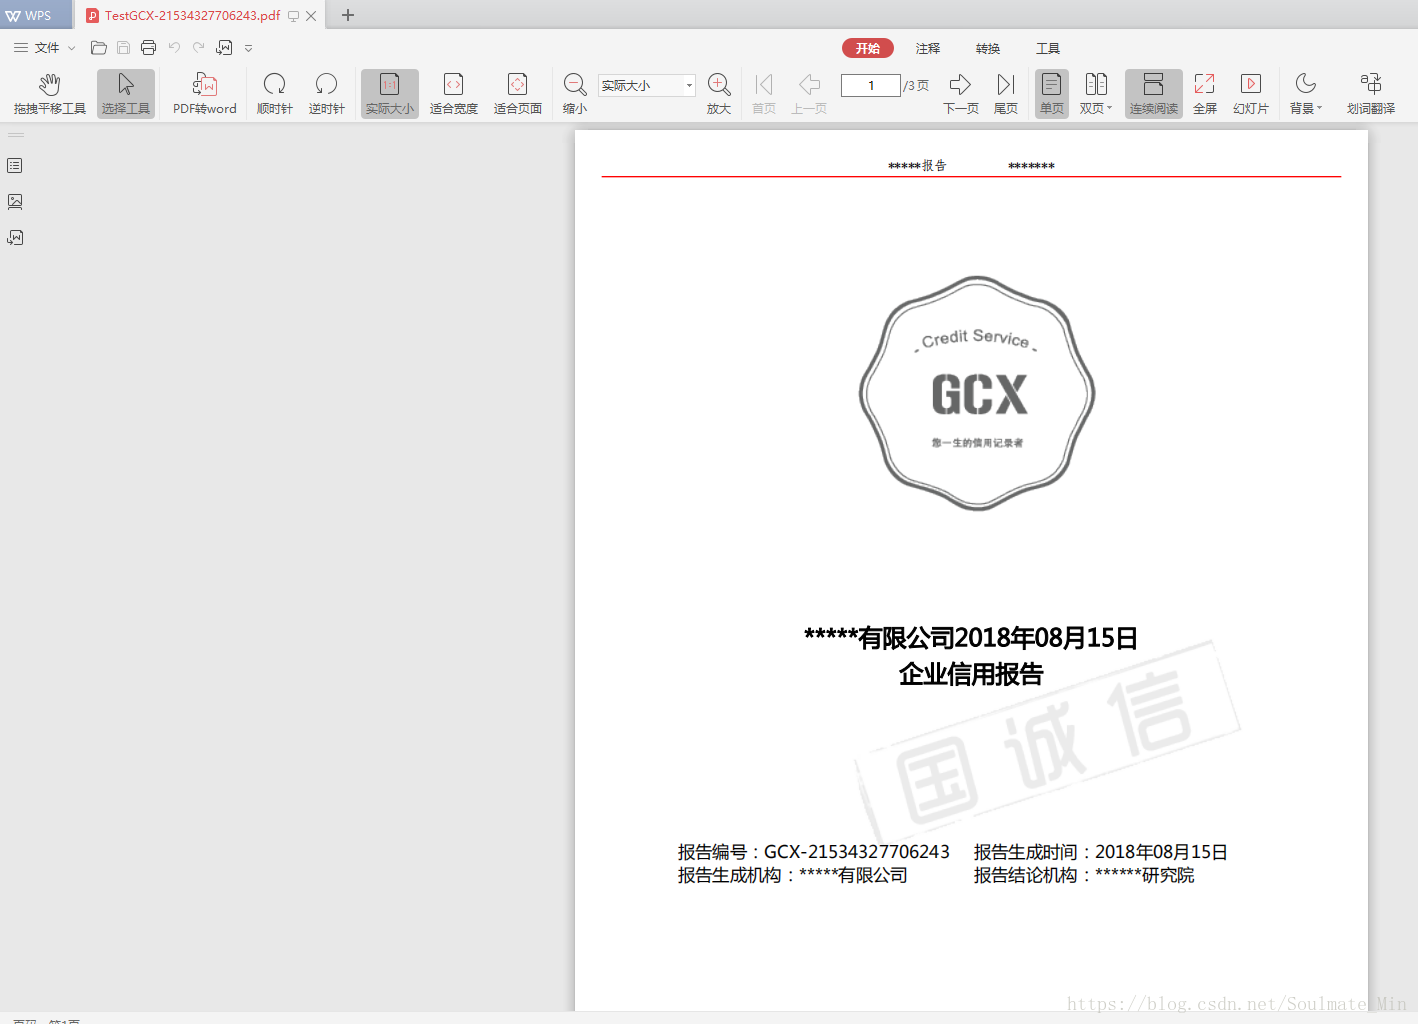The width and height of the screenshot is (1418, 1024).
Task: Enable word translation (划词翻译)
Action: tap(1370, 94)
